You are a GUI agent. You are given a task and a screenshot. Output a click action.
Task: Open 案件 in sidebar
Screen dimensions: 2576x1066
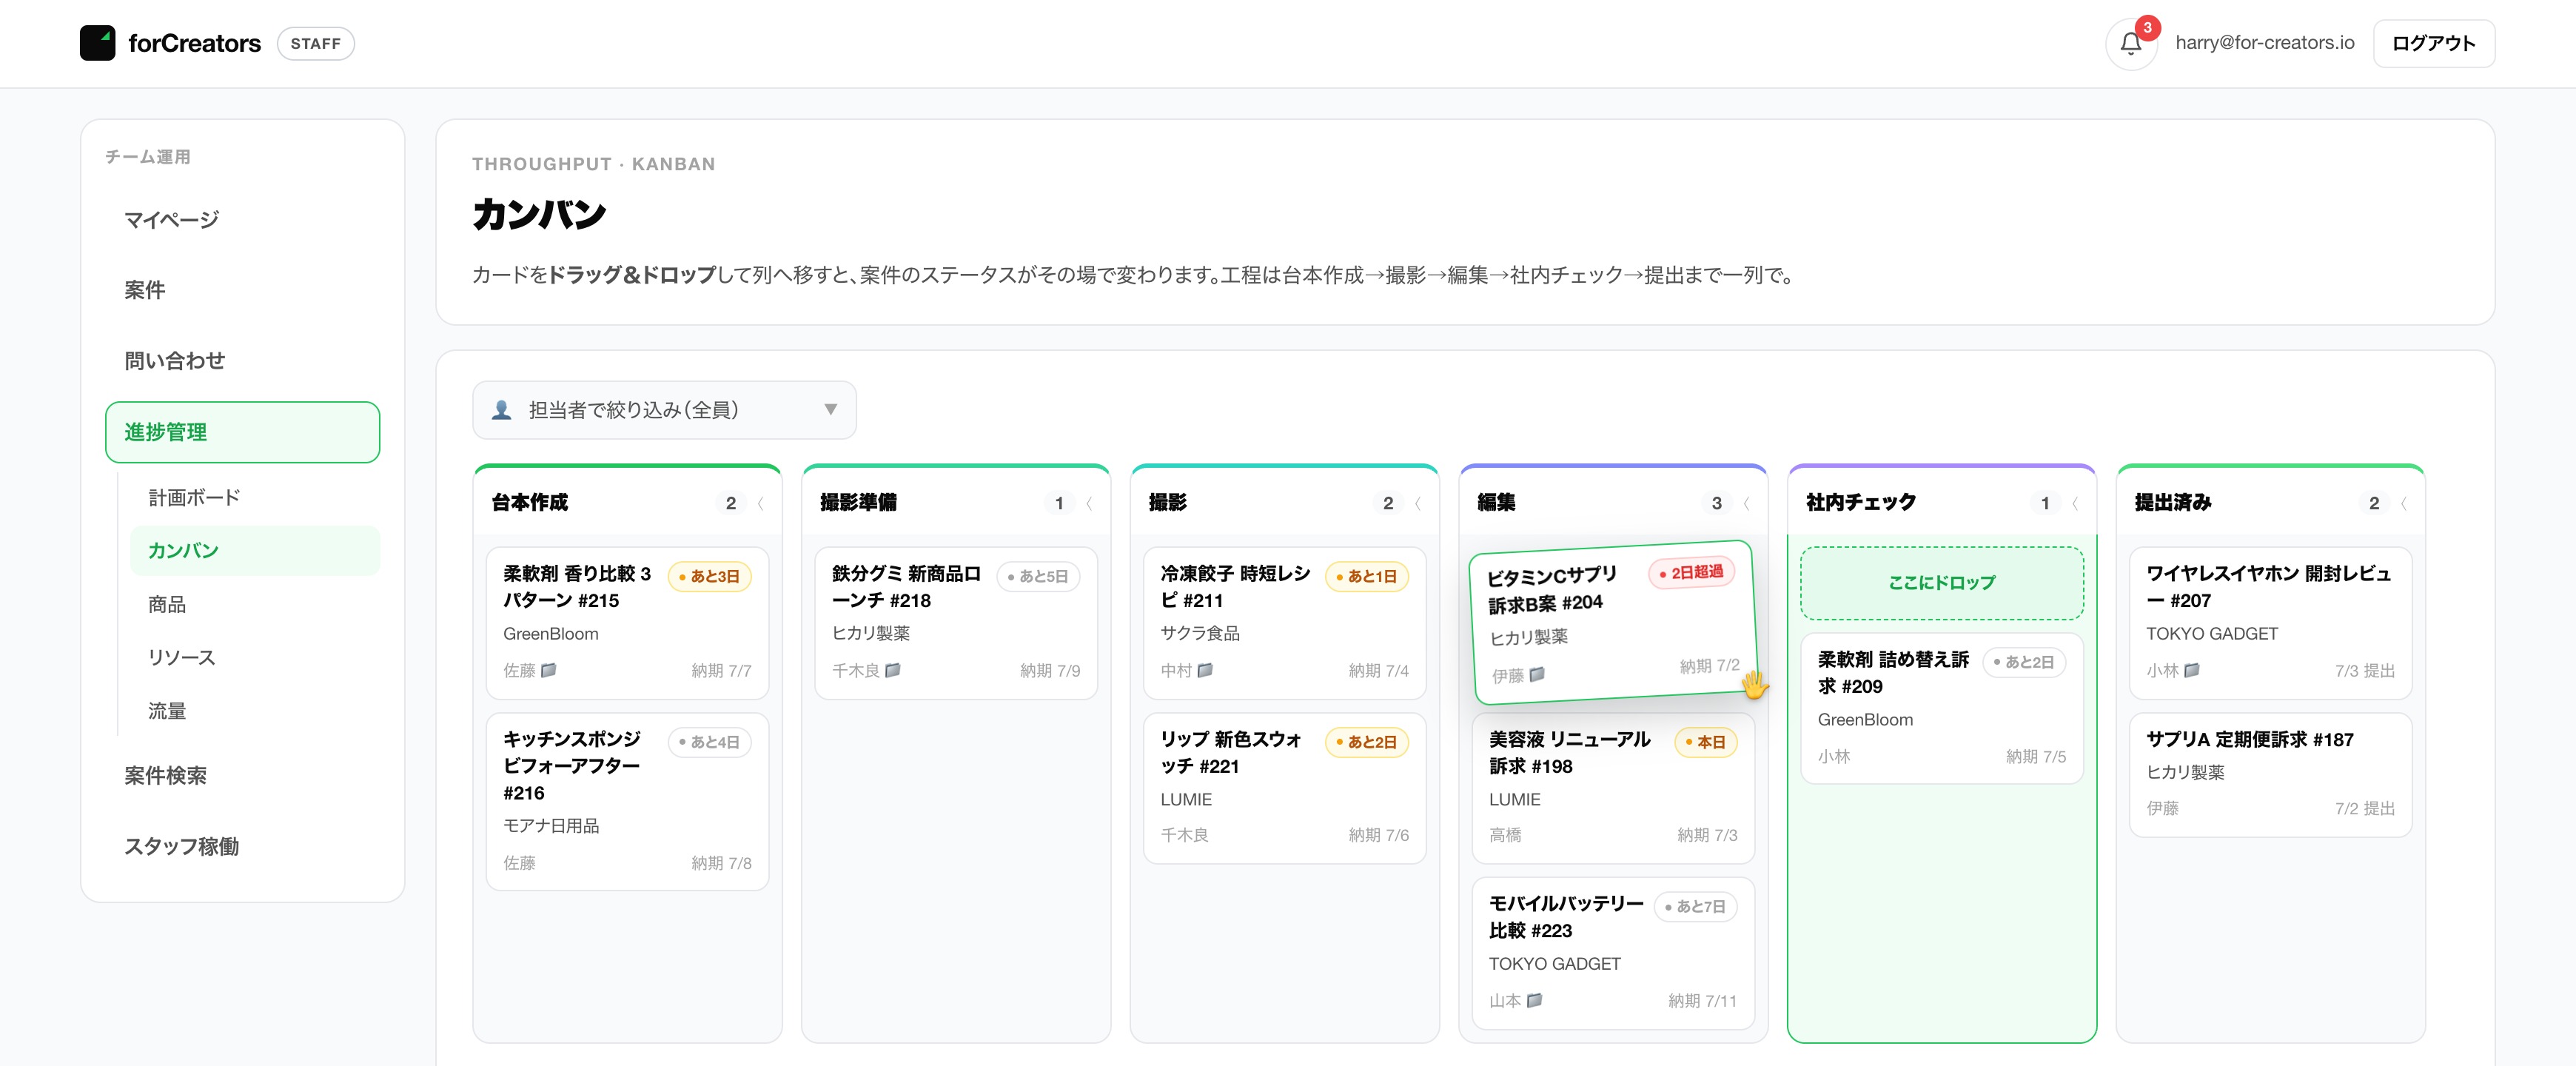242,290
